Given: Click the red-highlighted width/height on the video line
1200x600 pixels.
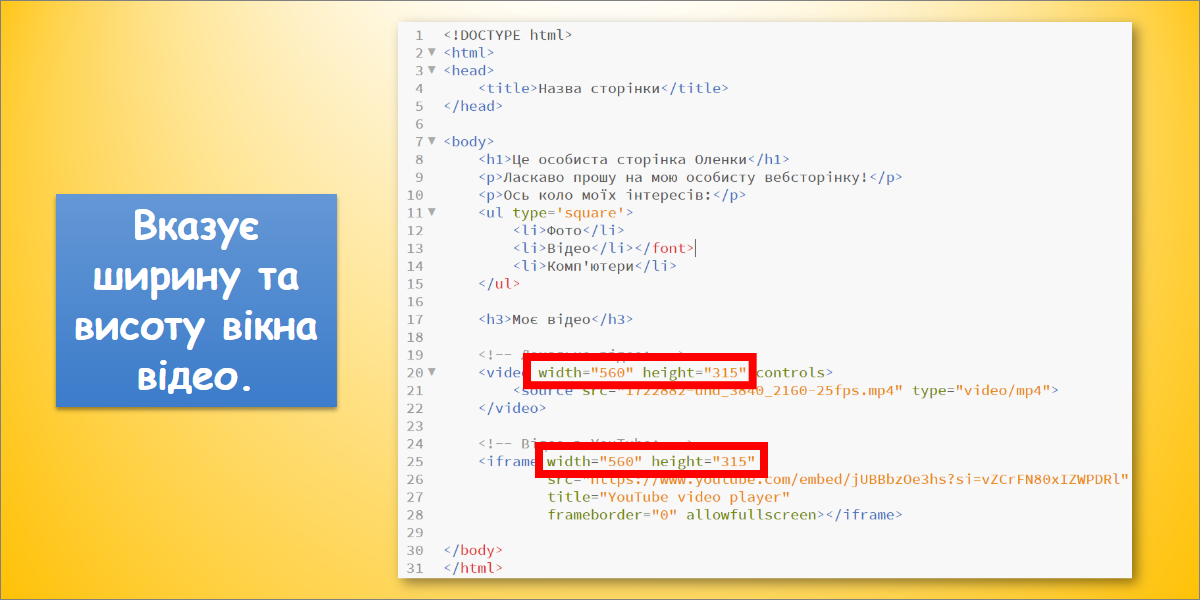Looking at the screenshot, I should [640, 373].
